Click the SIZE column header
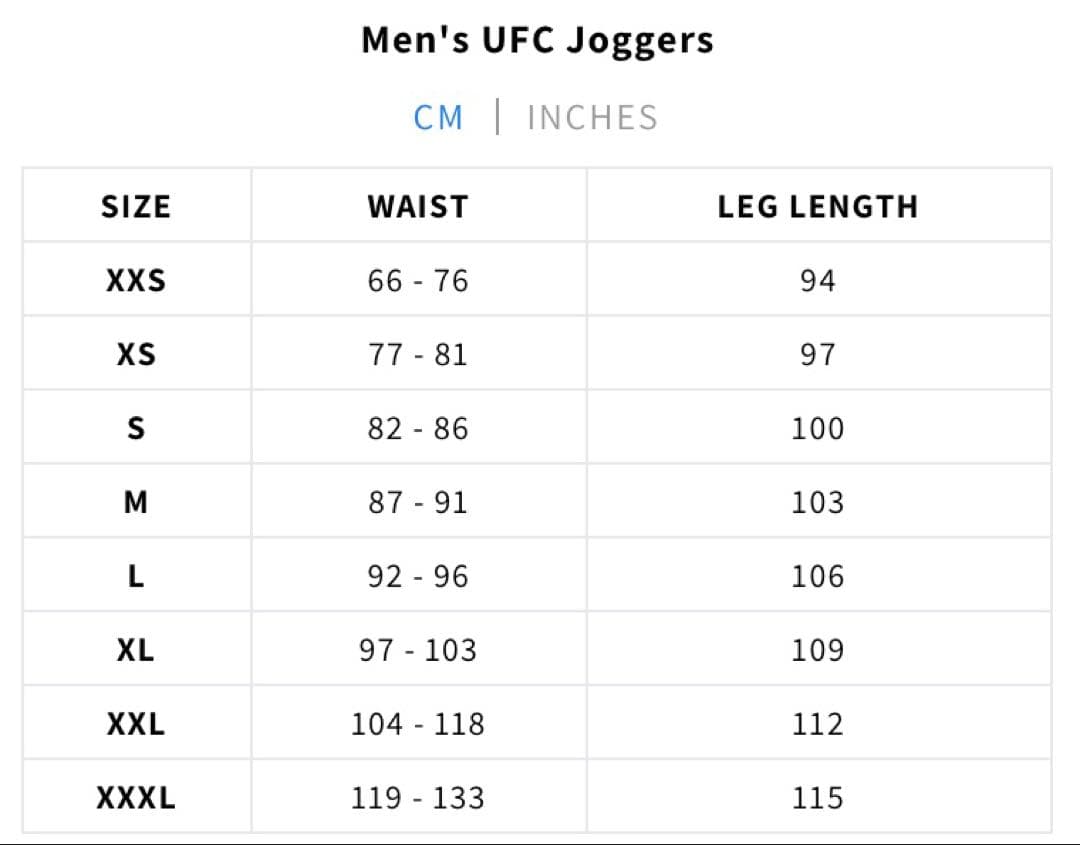The height and width of the screenshot is (845, 1080). coord(135,206)
